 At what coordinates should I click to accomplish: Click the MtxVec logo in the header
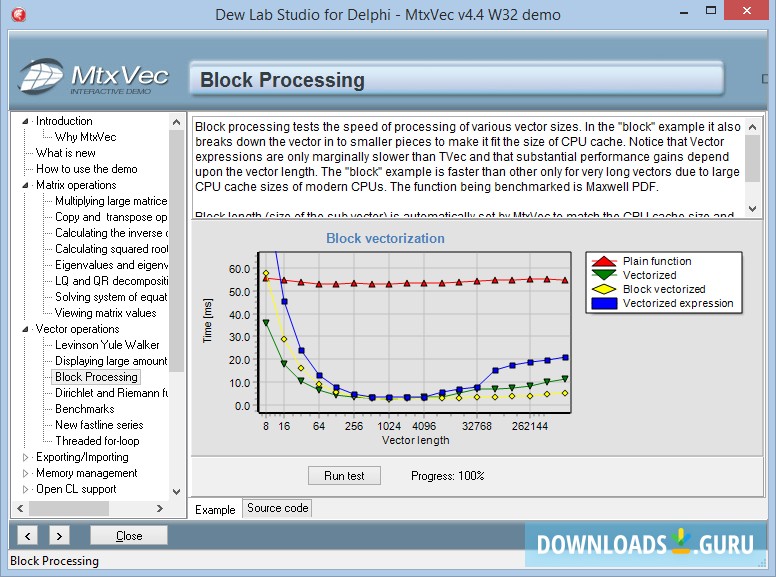(94, 76)
